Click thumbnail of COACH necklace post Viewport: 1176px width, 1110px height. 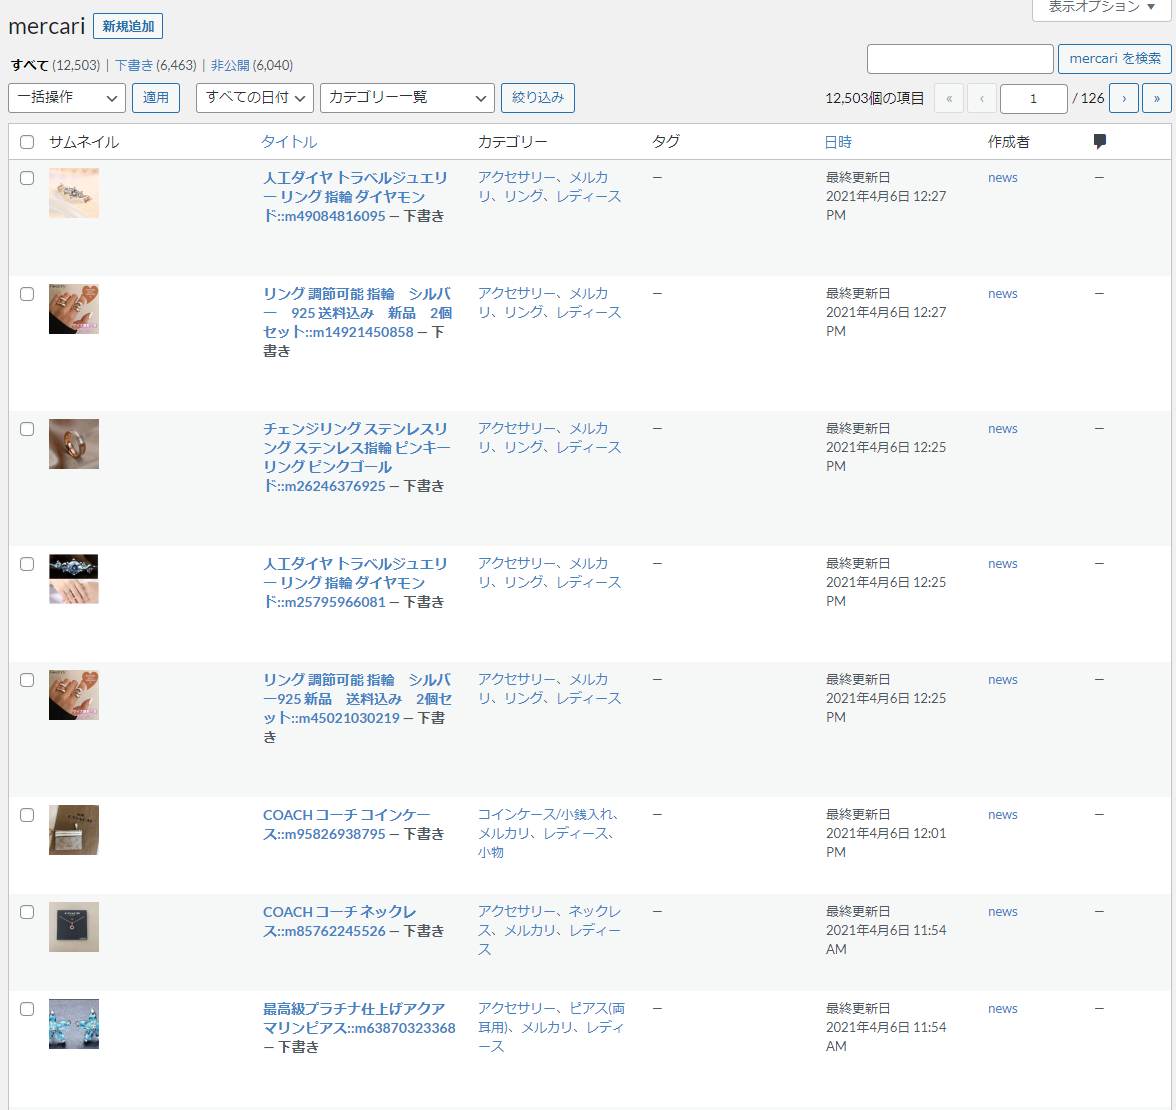74,927
